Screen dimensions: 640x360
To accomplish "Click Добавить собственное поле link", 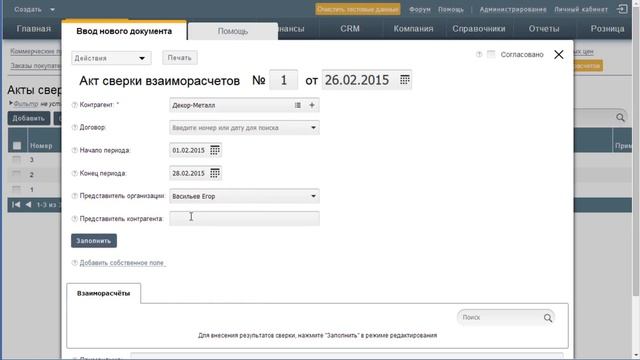I will pos(122,263).
